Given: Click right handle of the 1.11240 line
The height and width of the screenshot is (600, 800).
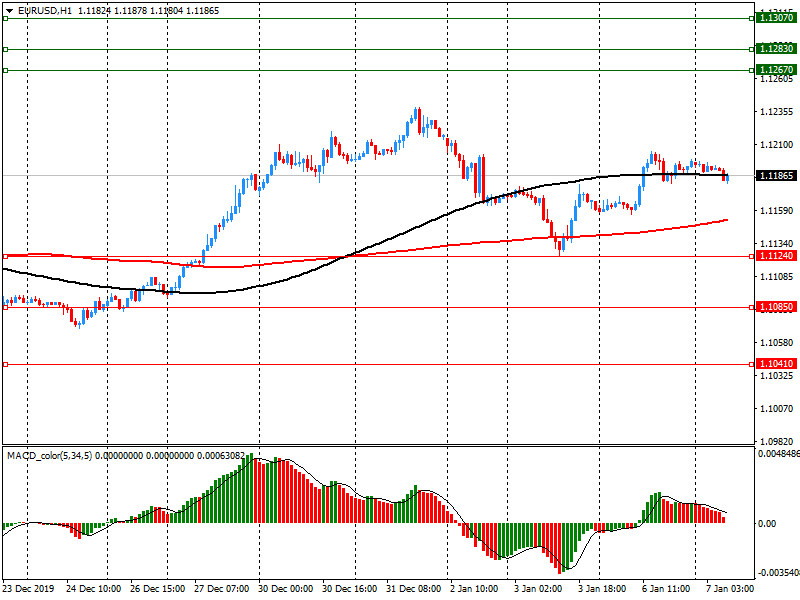Looking at the screenshot, I should click(752, 257).
